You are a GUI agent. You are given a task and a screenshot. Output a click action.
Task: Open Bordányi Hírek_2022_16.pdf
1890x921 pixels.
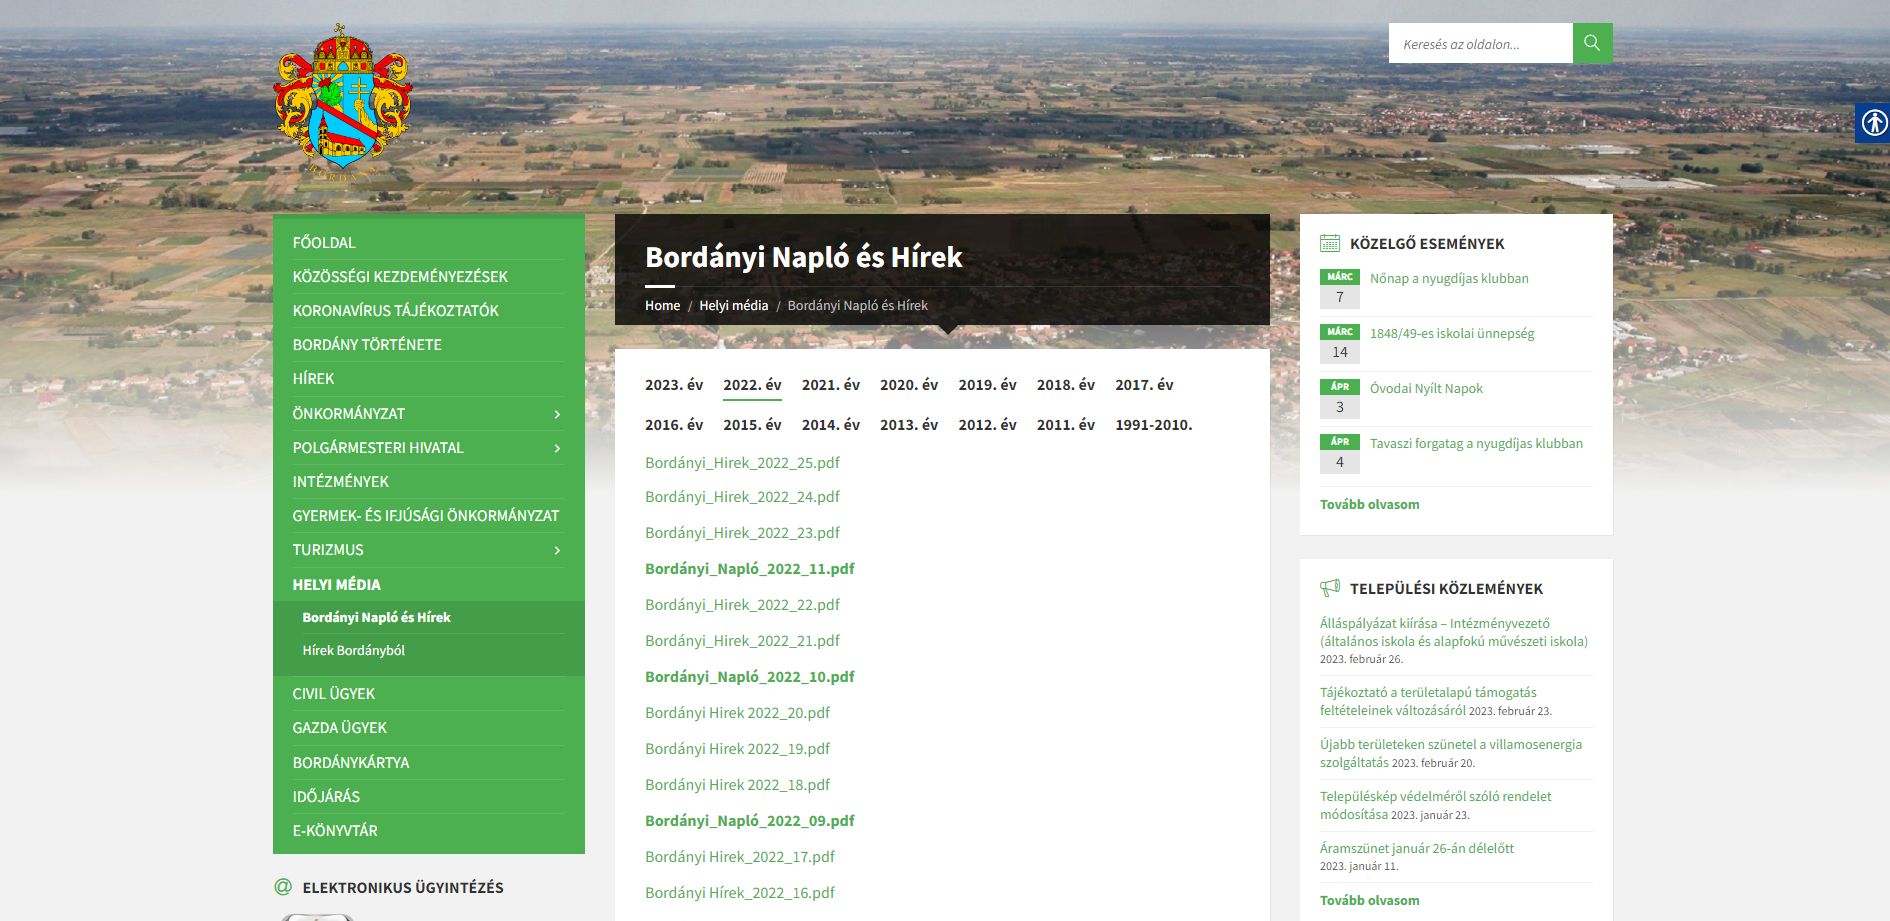tap(740, 893)
